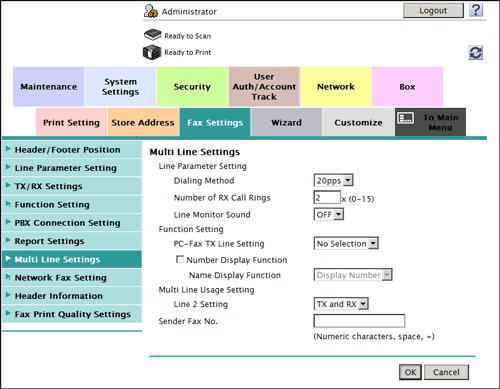This screenshot has width=500, height=389.
Task: Open Line Parameter Setting in sidebar
Action: [x=72, y=168]
